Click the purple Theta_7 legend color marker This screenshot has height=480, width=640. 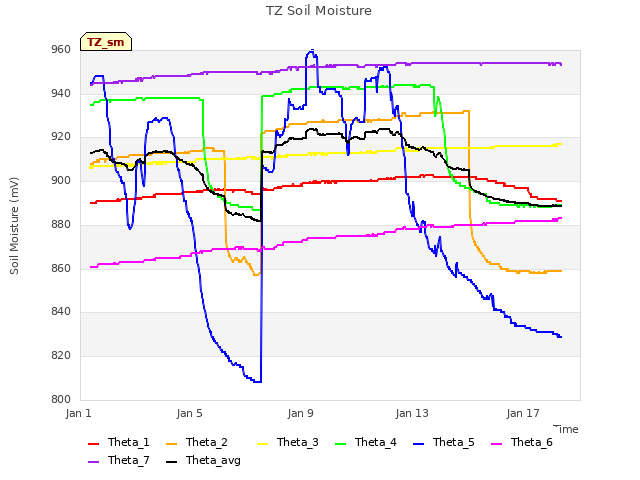point(93,462)
